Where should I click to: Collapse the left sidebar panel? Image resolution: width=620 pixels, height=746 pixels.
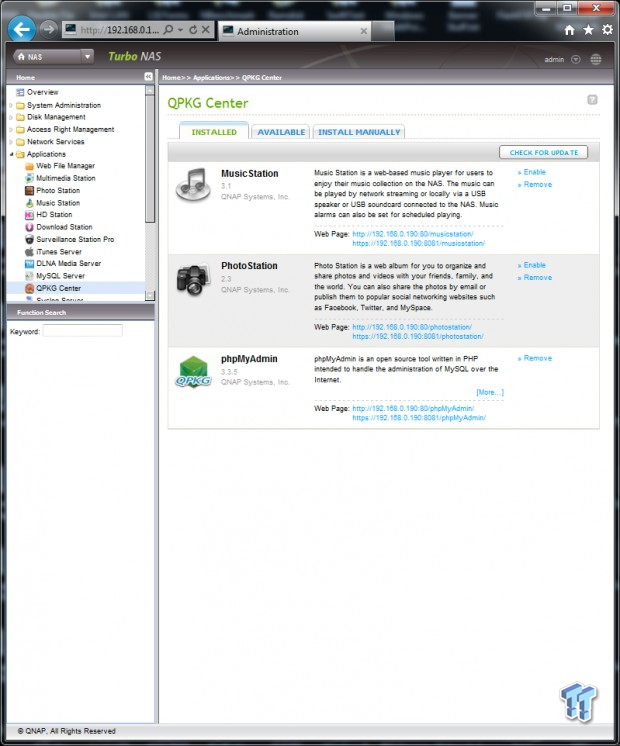click(148, 77)
